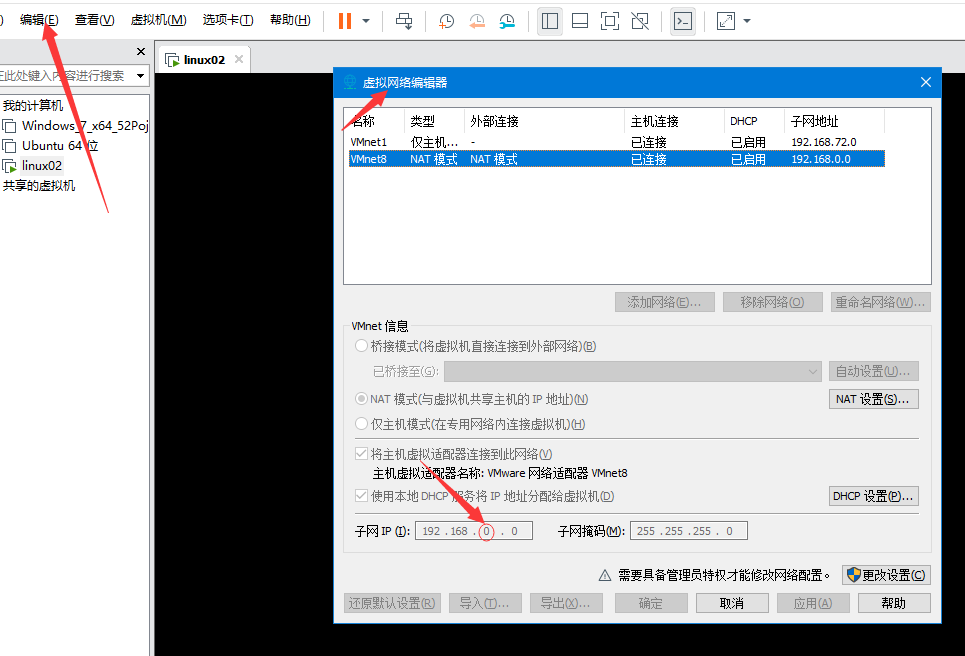Toggle 将主机虚拟适配器连接到此网络 checkbox
This screenshot has height=656, width=965.
pos(361,454)
